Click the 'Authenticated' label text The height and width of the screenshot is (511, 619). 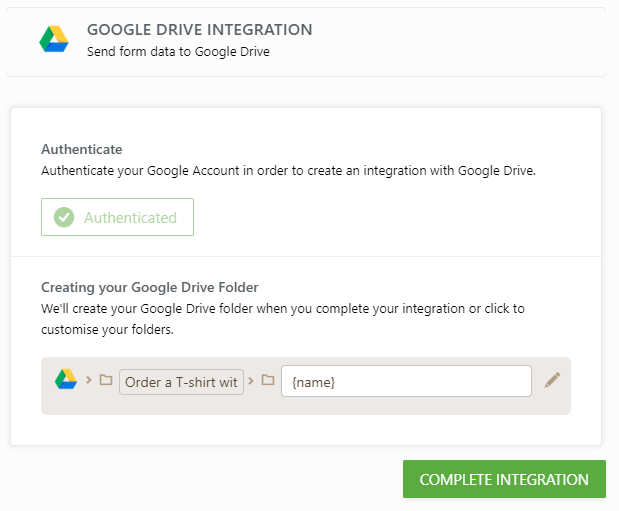click(130, 217)
